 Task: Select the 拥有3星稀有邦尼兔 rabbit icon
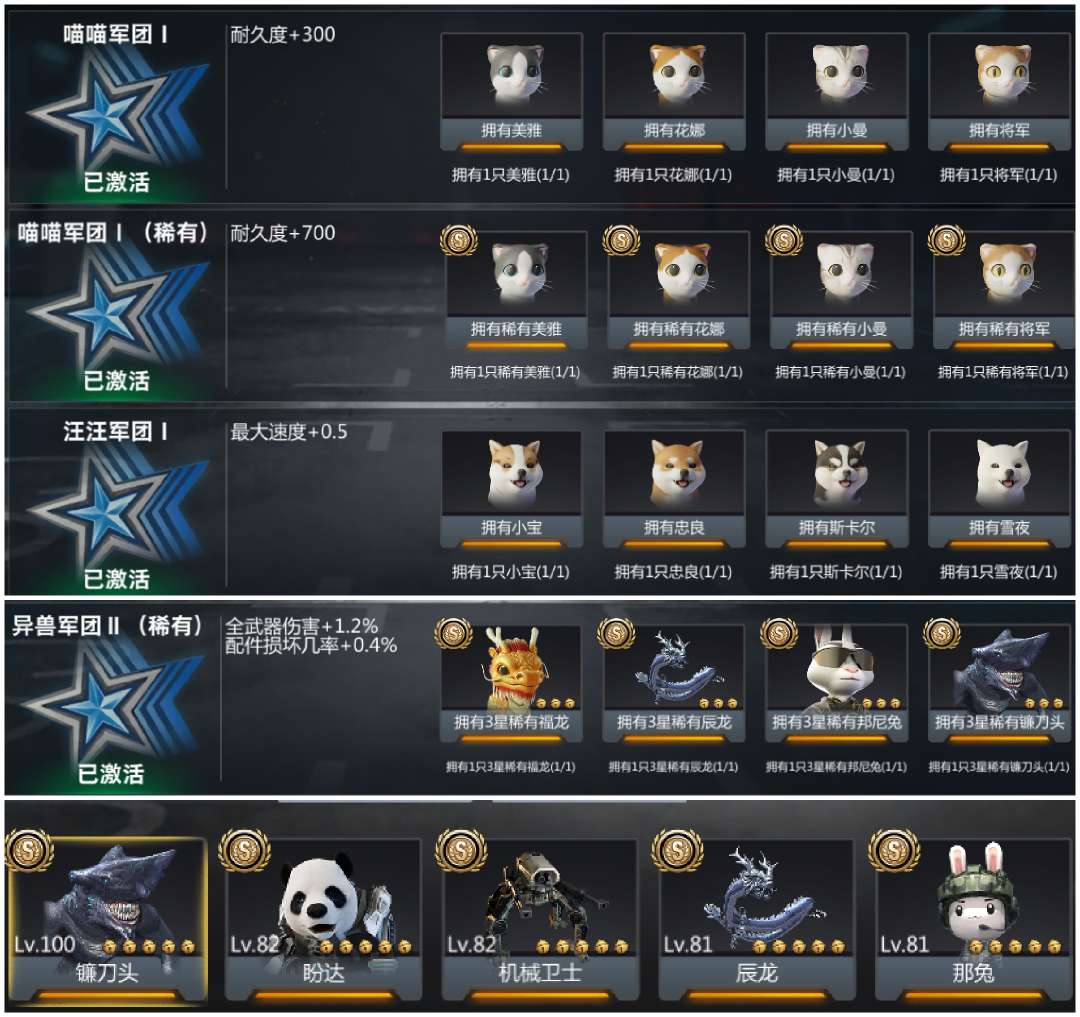tap(837, 683)
